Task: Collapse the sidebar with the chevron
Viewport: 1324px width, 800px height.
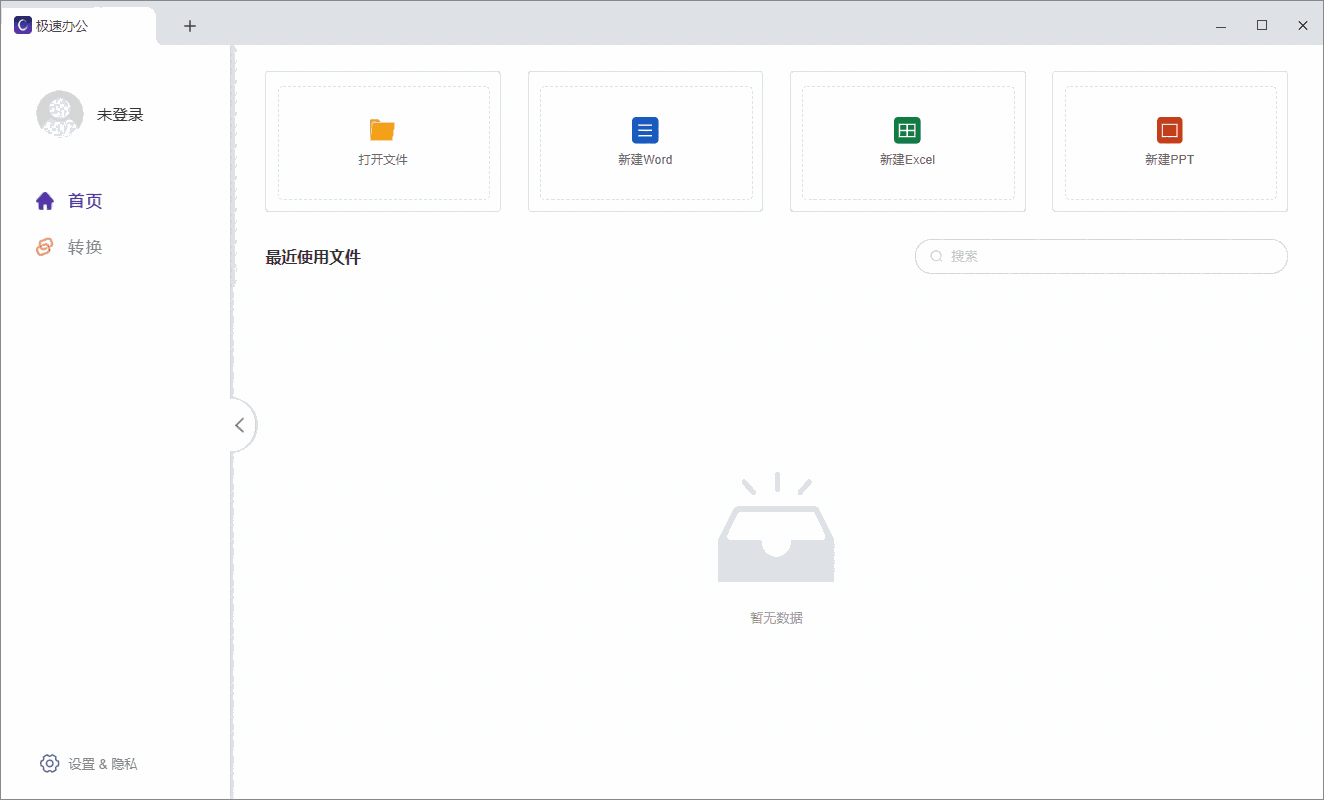Action: pyautogui.click(x=240, y=425)
